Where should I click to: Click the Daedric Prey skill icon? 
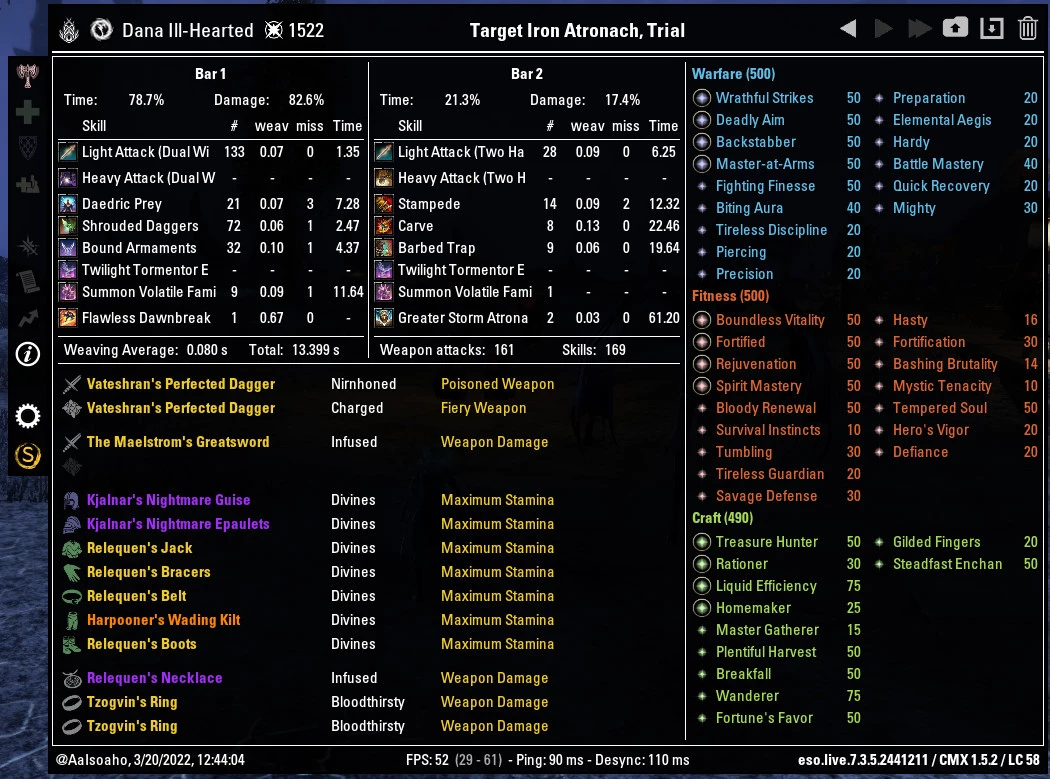(x=68, y=204)
